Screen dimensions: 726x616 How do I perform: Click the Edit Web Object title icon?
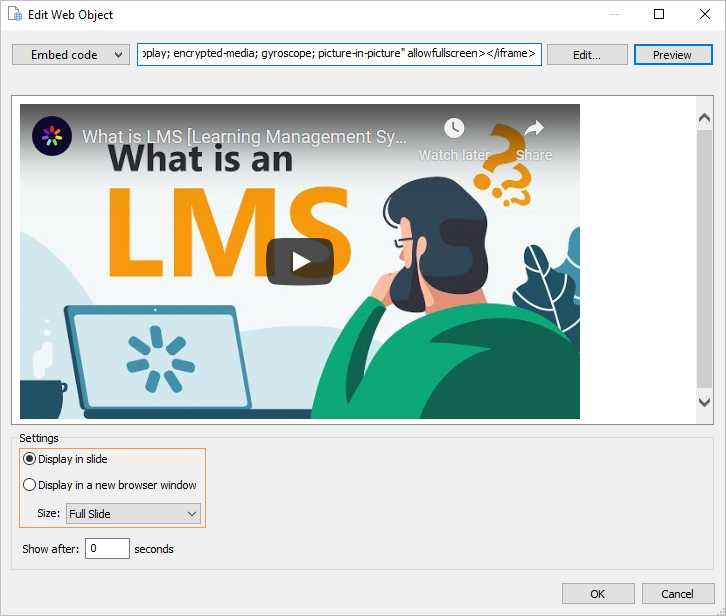point(15,14)
